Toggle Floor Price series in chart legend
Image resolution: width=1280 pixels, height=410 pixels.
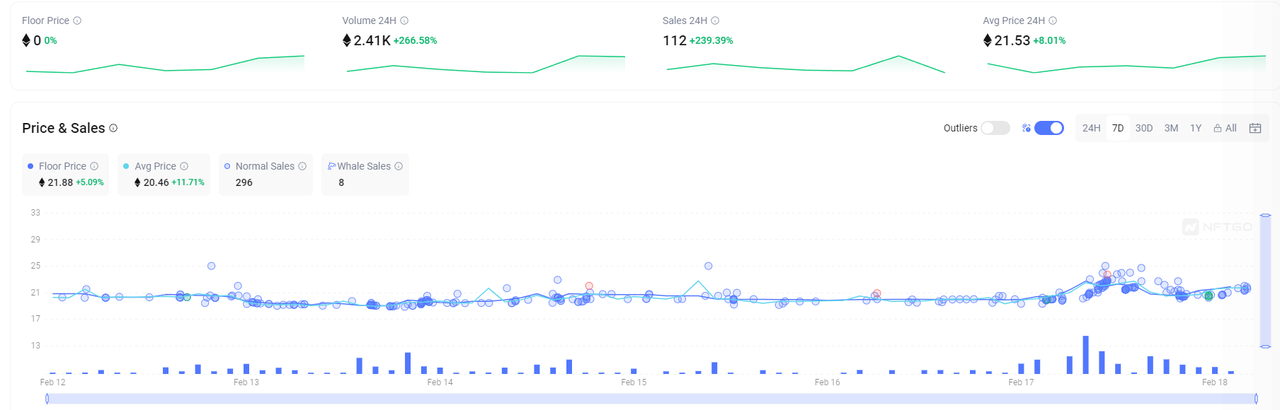[x=62, y=166]
